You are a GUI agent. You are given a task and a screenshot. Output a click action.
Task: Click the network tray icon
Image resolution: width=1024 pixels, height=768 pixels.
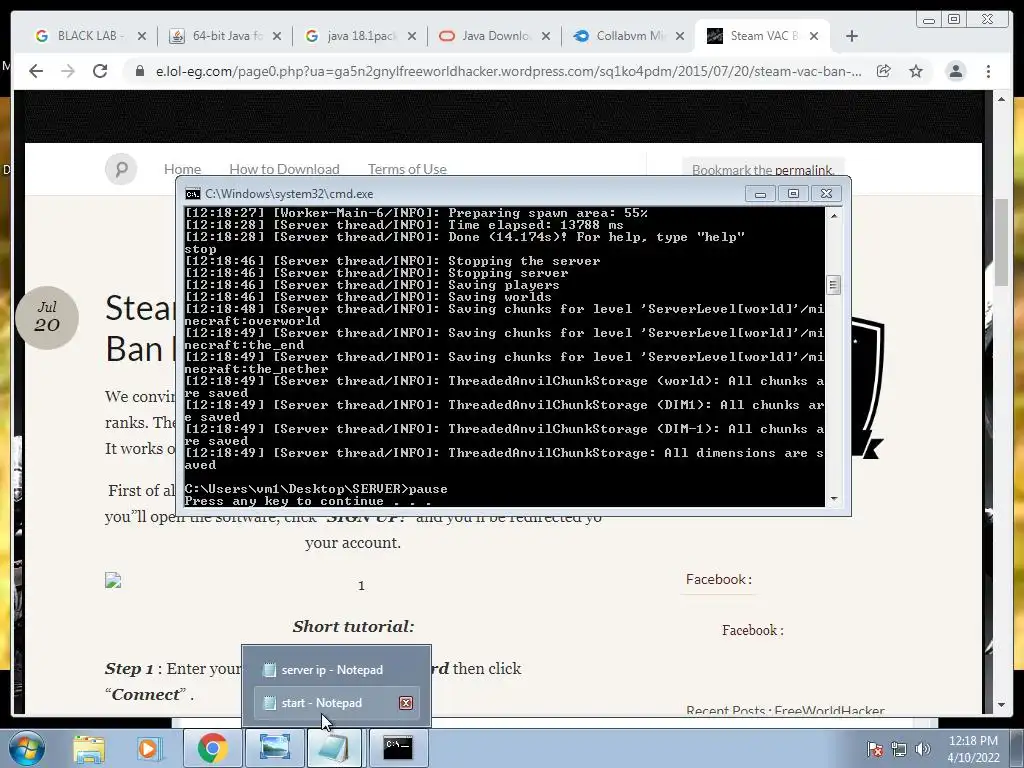point(899,749)
